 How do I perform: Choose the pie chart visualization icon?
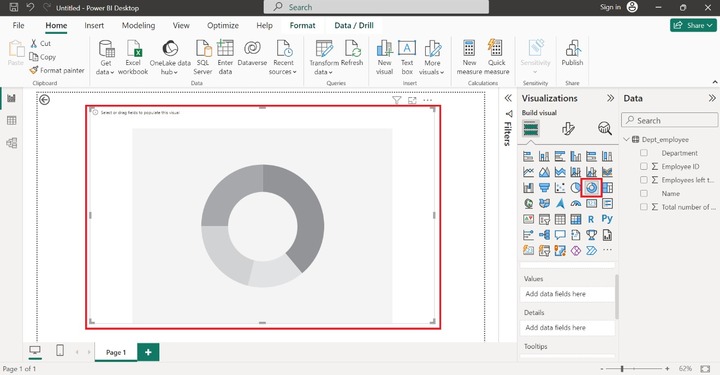pyautogui.click(x=575, y=187)
